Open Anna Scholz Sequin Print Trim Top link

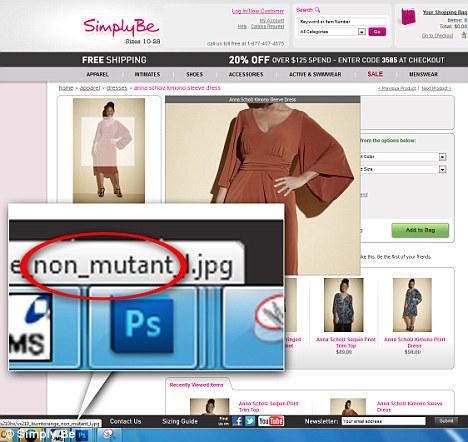click(x=346, y=342)
